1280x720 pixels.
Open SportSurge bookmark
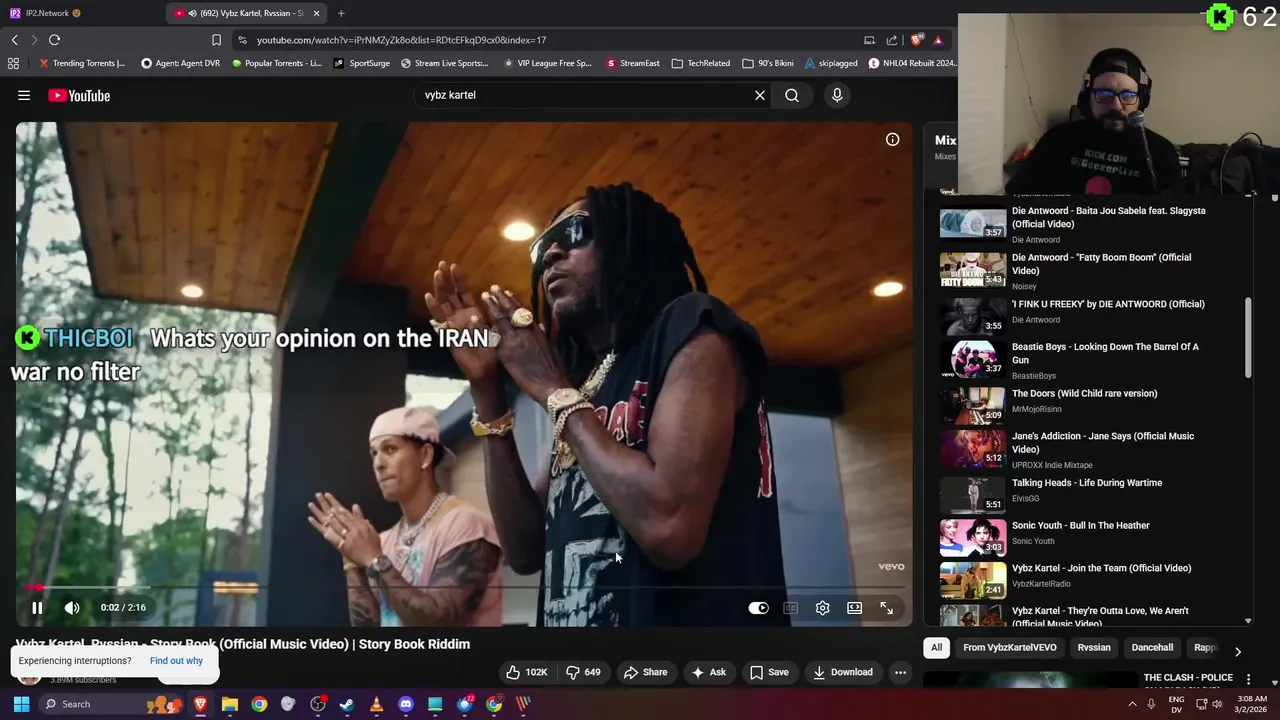(361, 63)
